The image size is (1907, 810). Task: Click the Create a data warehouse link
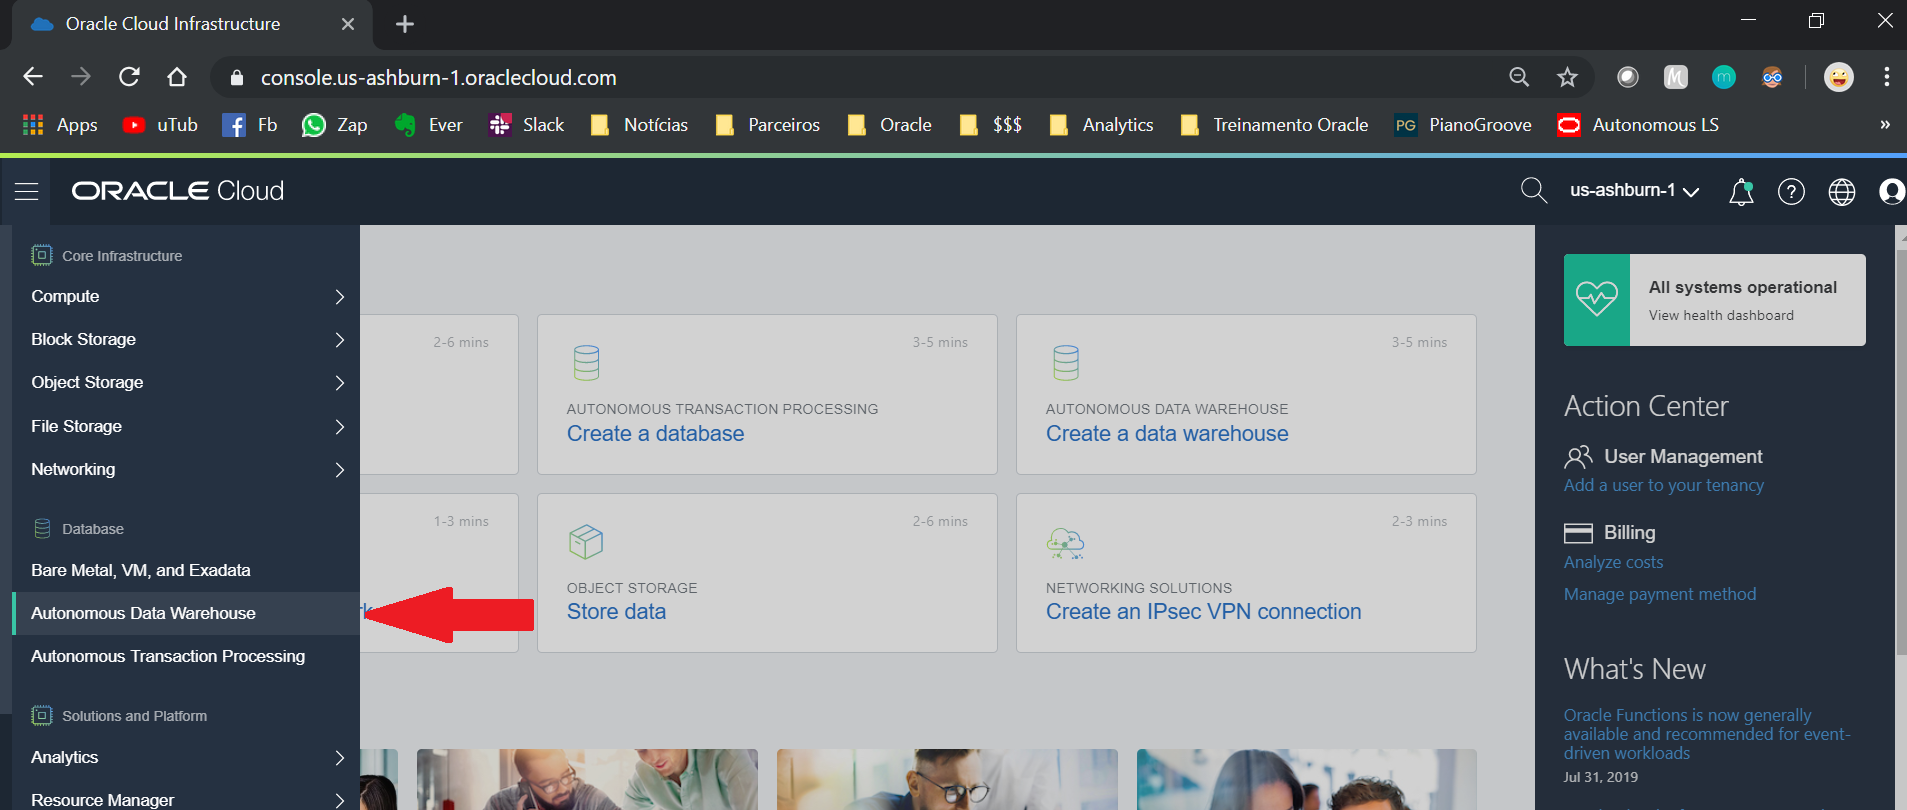(1167, 434)
